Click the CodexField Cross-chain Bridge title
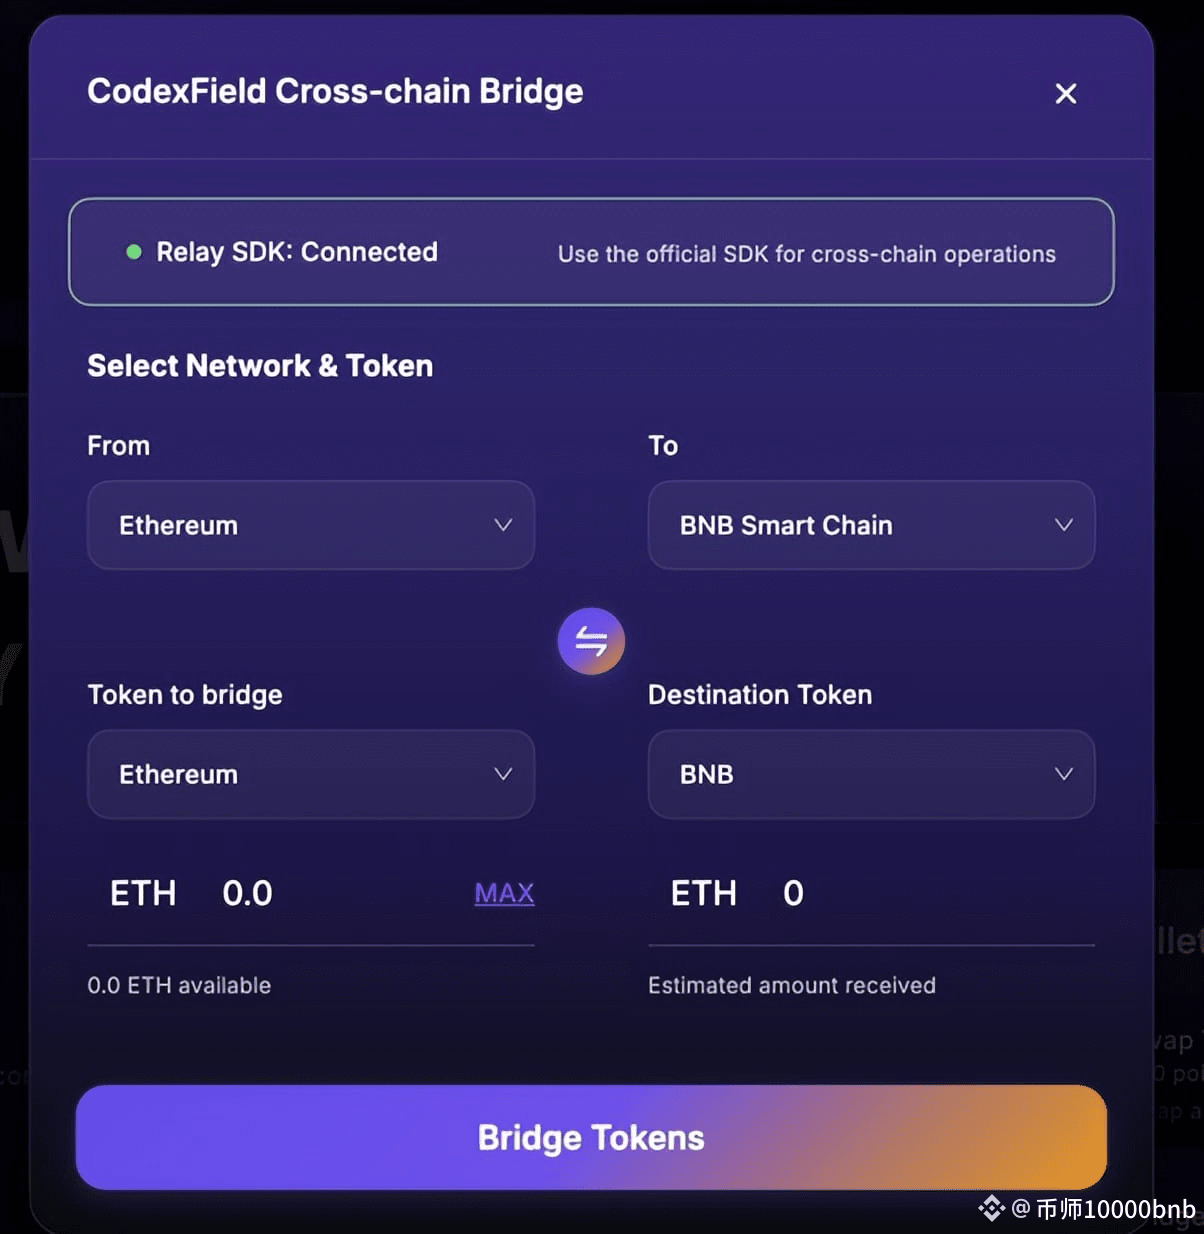 335,91
